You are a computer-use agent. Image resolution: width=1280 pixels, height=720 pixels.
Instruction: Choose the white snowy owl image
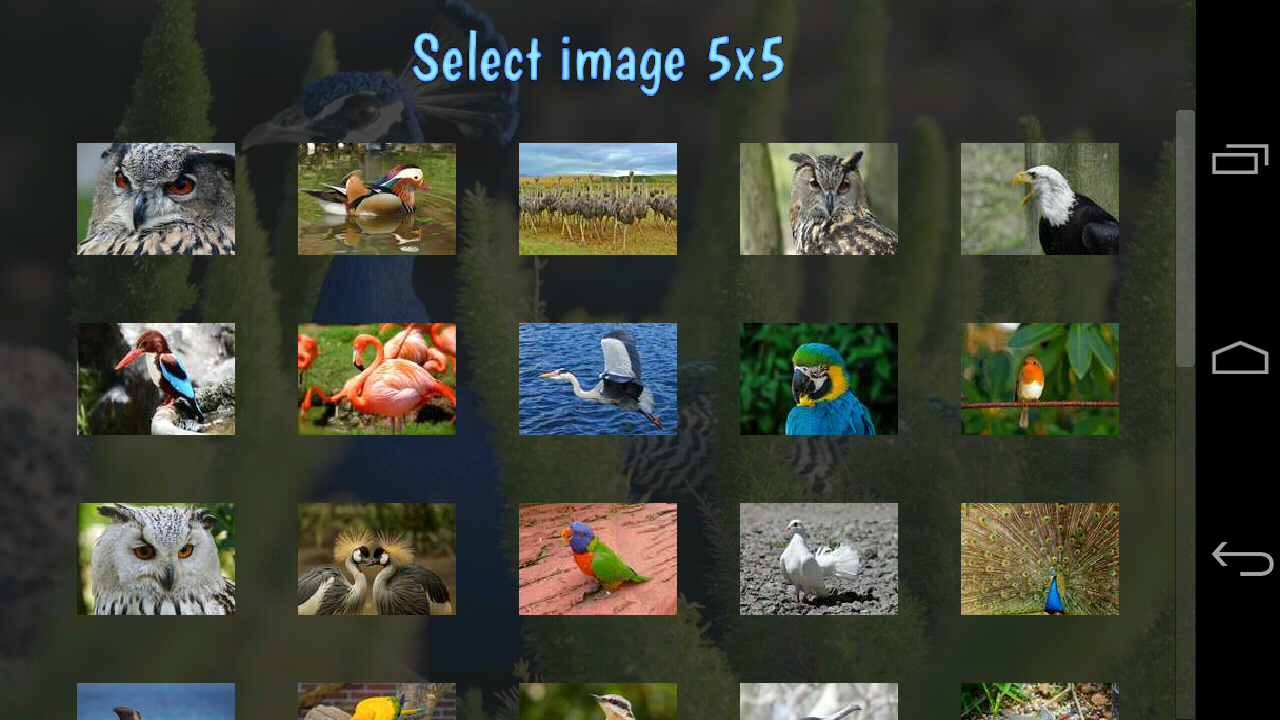point(156,559)
